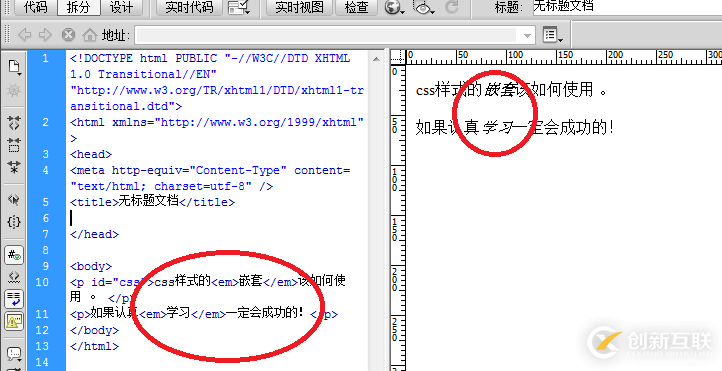Click line number 12 in the gutter
The height and width of the screenshot is (371, 722).
click(x=42, y=330)
